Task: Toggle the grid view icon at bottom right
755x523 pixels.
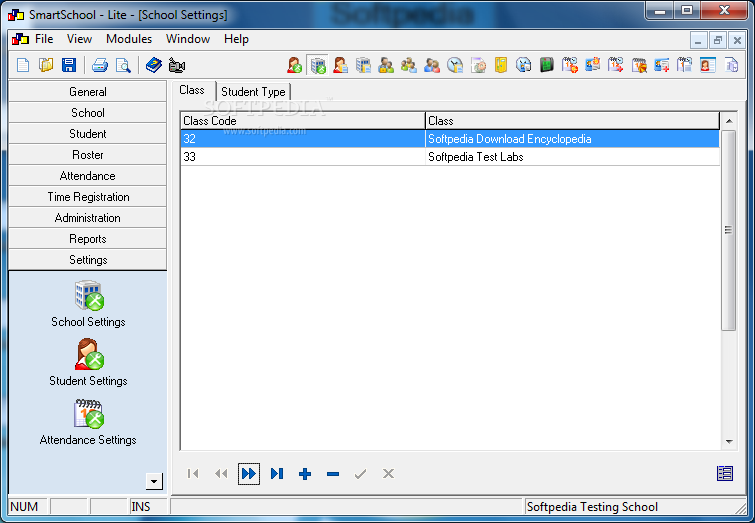Action: 725,473
